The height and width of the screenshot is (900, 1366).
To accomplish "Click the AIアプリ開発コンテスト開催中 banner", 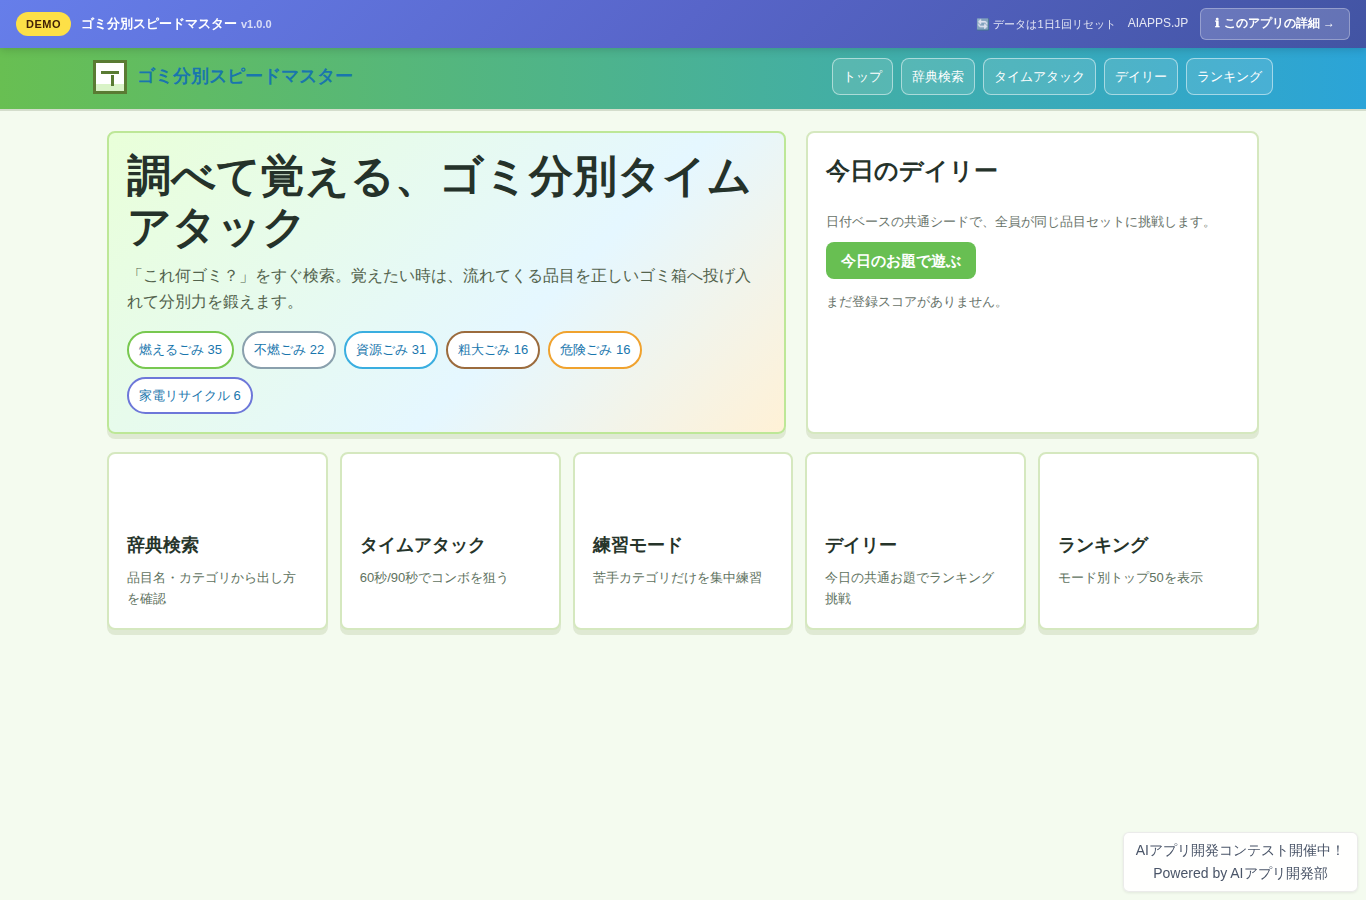I will click(x=1240, y=850).
